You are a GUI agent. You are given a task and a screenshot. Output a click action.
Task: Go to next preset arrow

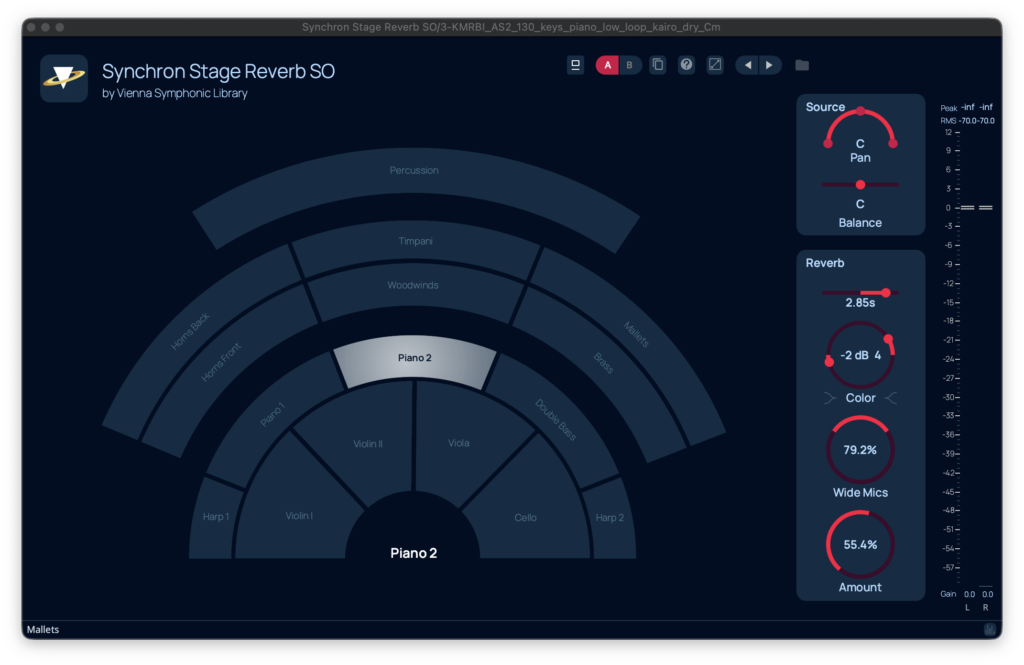769,65
